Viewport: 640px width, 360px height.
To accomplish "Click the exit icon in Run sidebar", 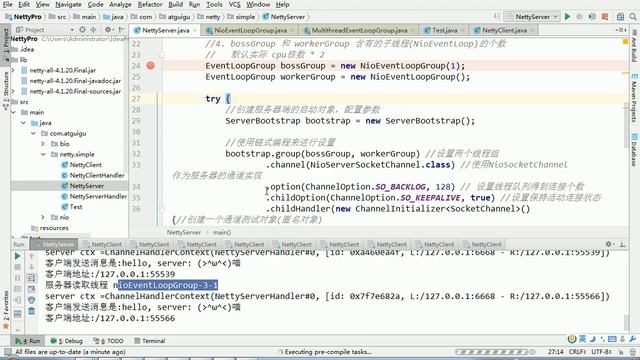I will 17,300.
